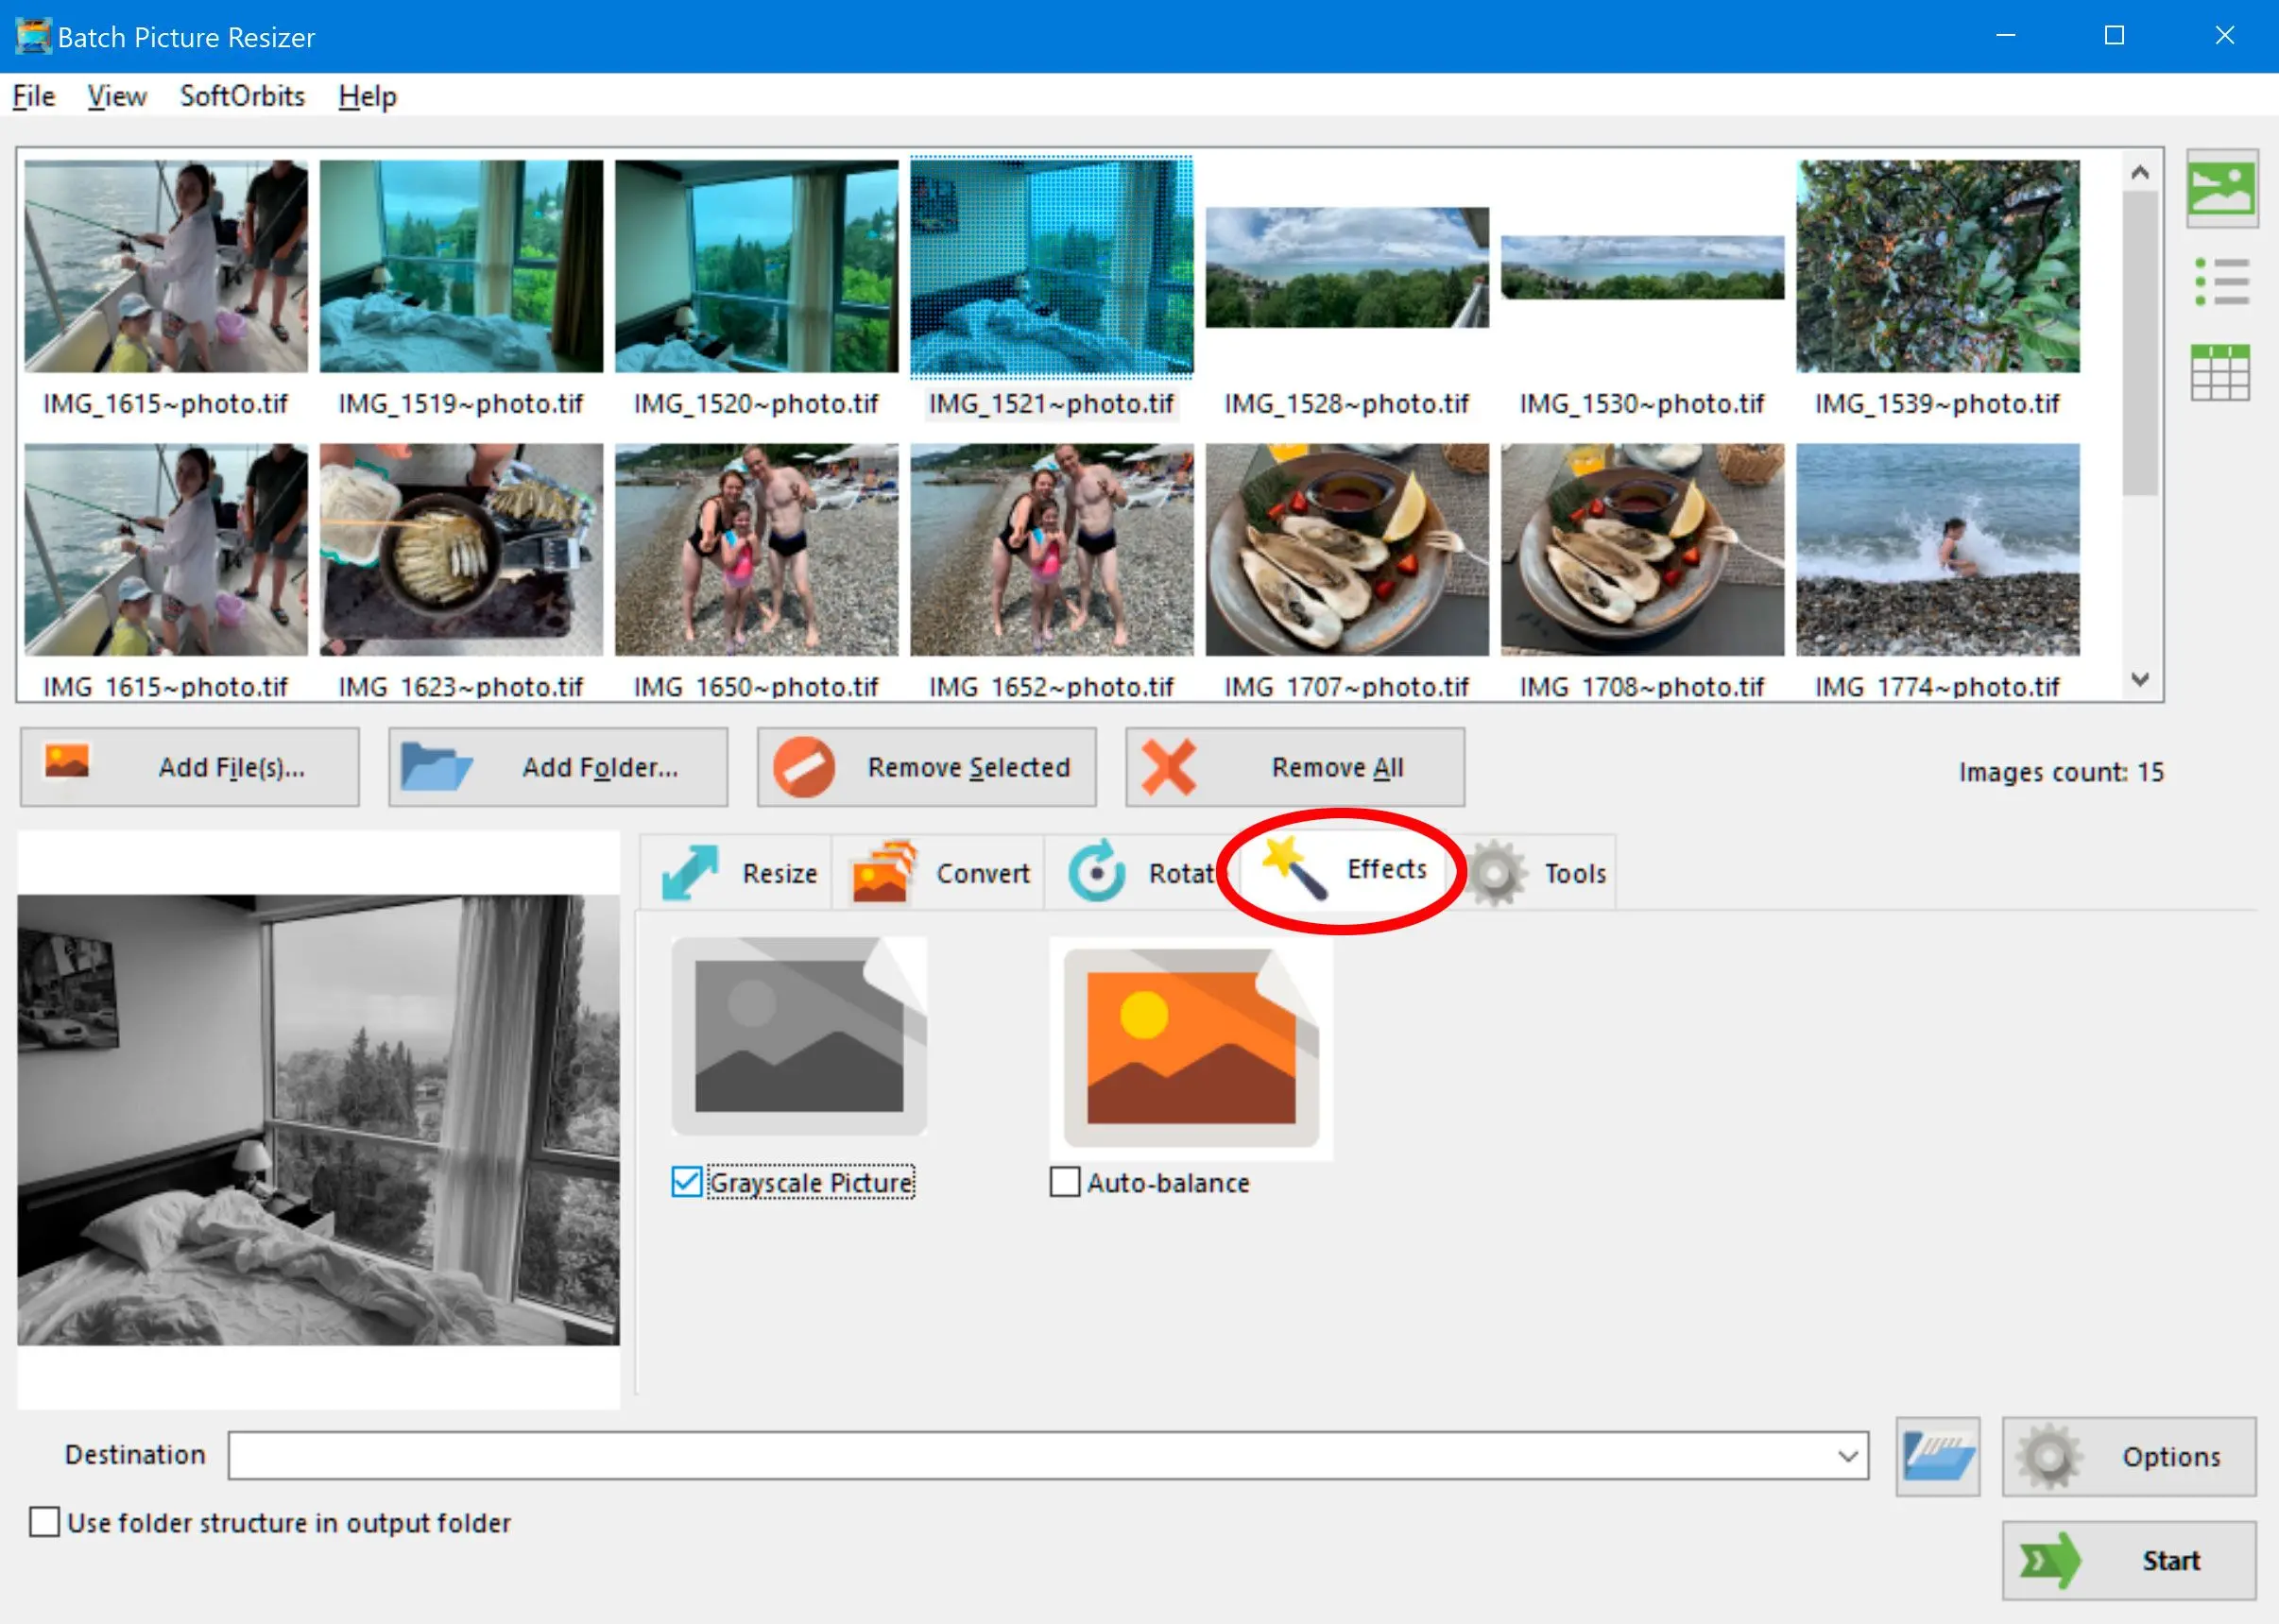Select the Convert tab icon
The height and width of the screenshot is (1624, 2279).
tap(885, 872)
